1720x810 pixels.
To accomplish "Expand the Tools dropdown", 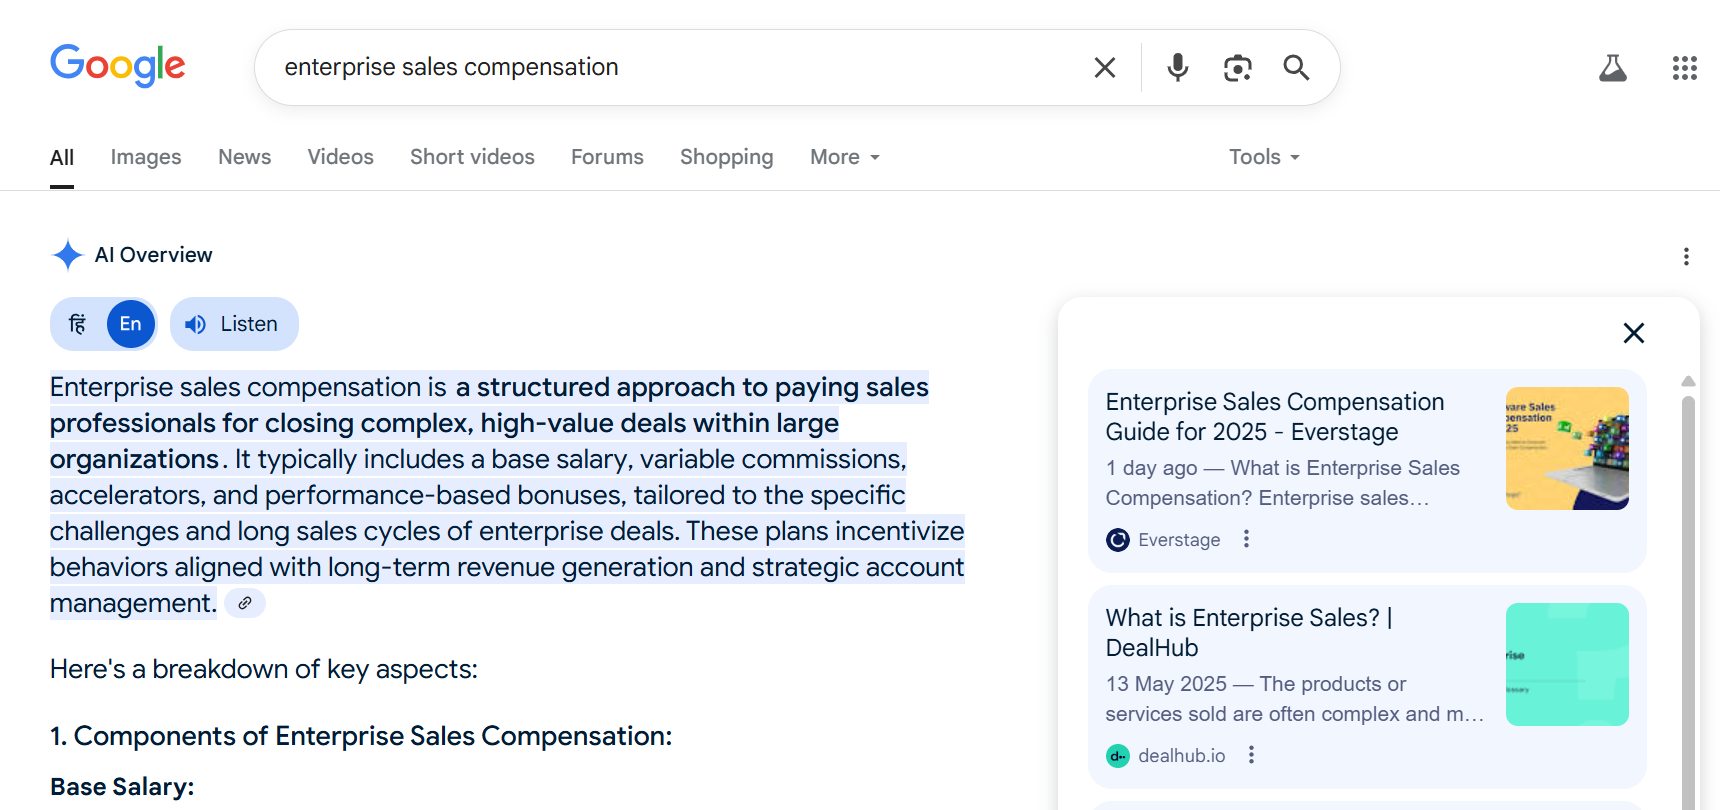I will coord(1264,157).
